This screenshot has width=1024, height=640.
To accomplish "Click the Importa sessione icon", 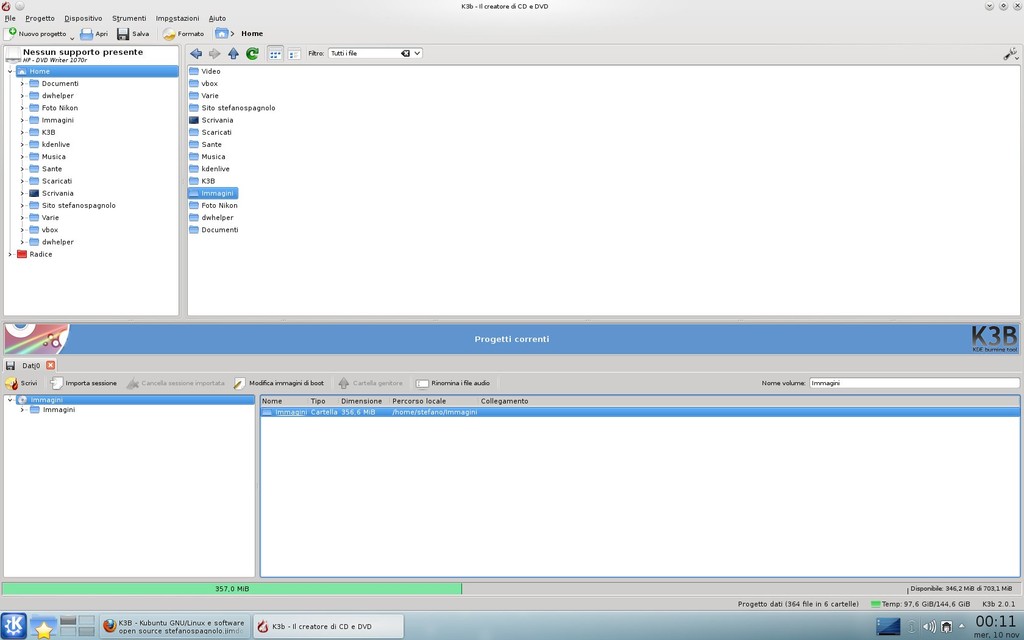I will coord(86,382).
